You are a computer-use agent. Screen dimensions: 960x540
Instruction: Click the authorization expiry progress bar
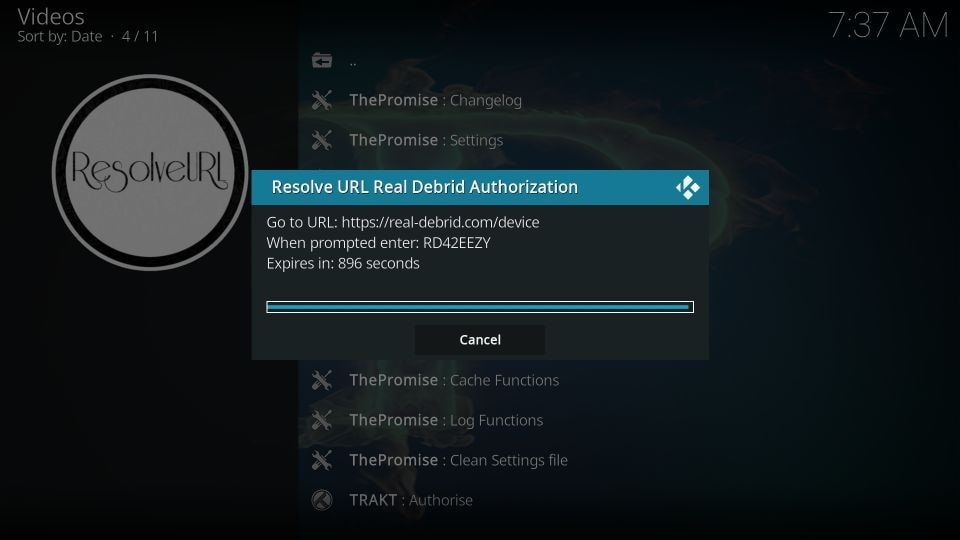pos(479,307)
